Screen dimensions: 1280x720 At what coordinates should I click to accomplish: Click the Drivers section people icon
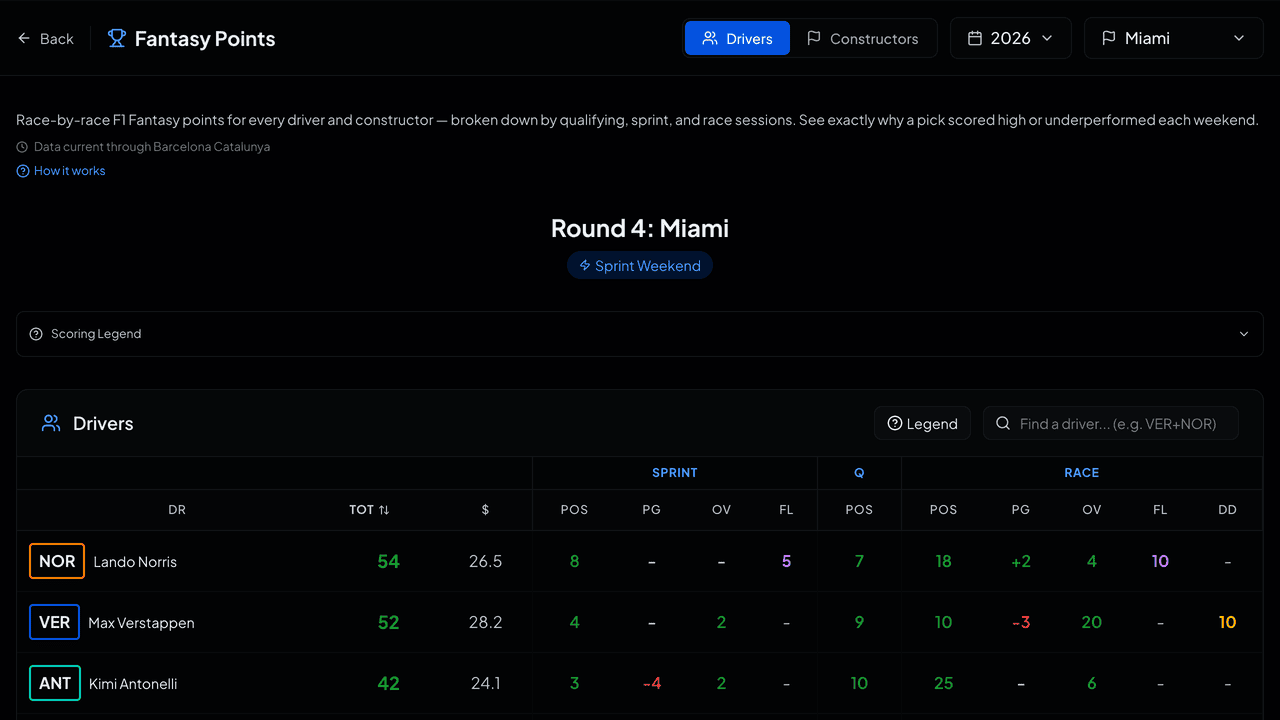(x=51, y=424)
